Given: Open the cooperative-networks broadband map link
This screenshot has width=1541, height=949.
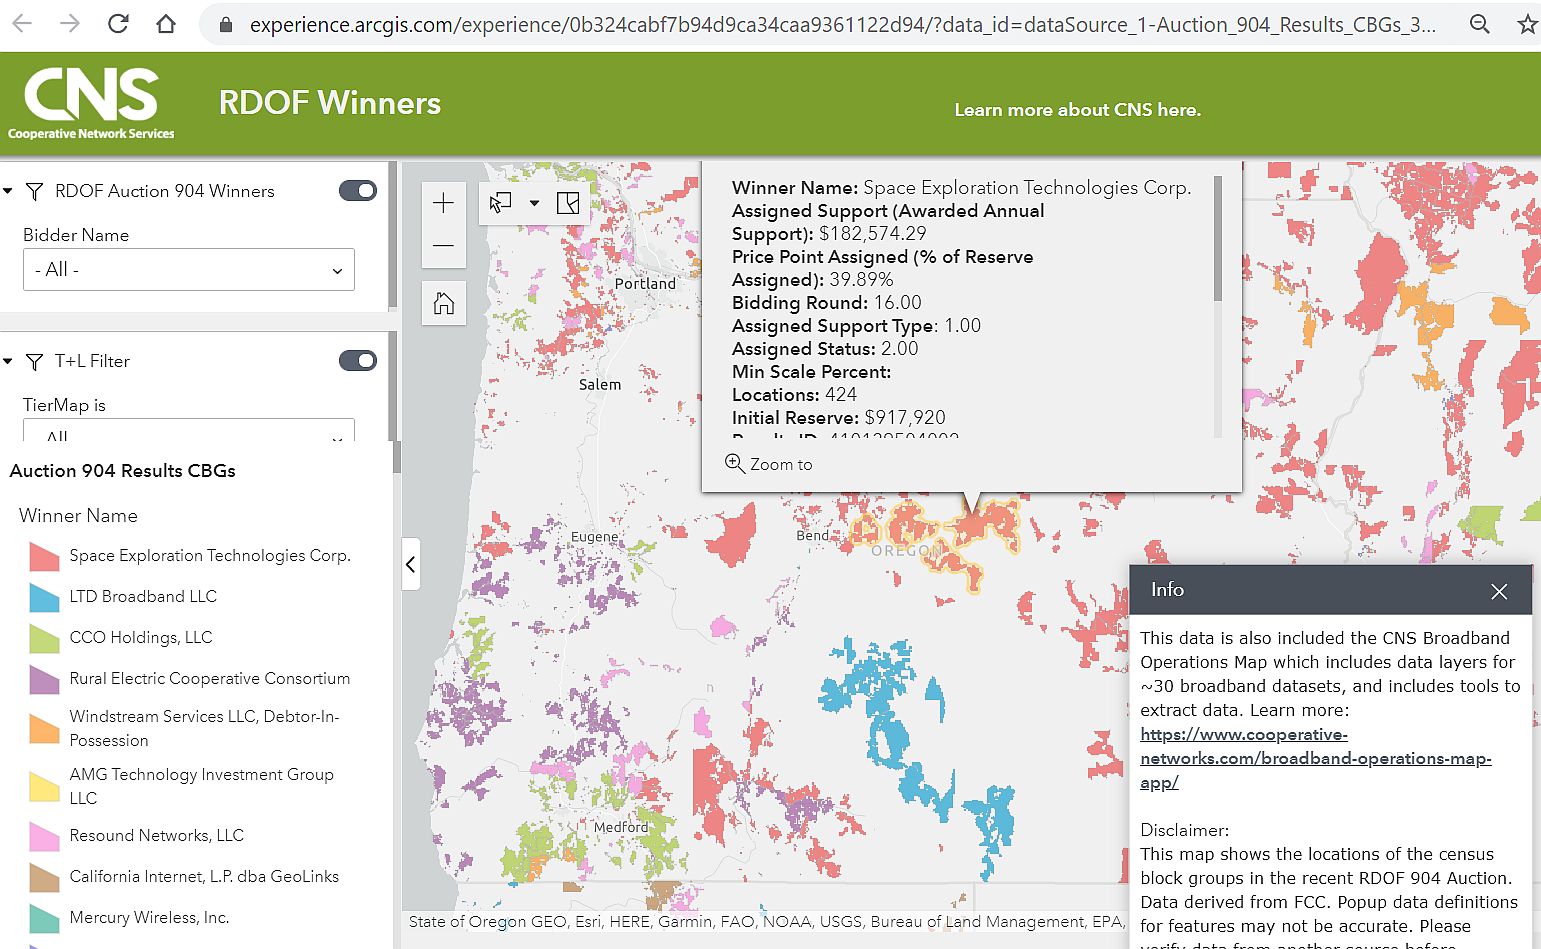Looking at the screenshot, I should click(1315, 758).
